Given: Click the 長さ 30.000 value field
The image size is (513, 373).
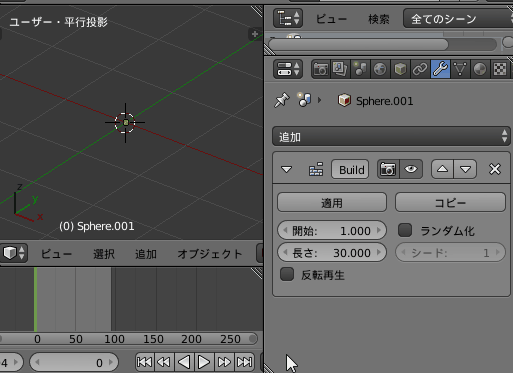Looking at the screenshot, I should pos(332,252).
